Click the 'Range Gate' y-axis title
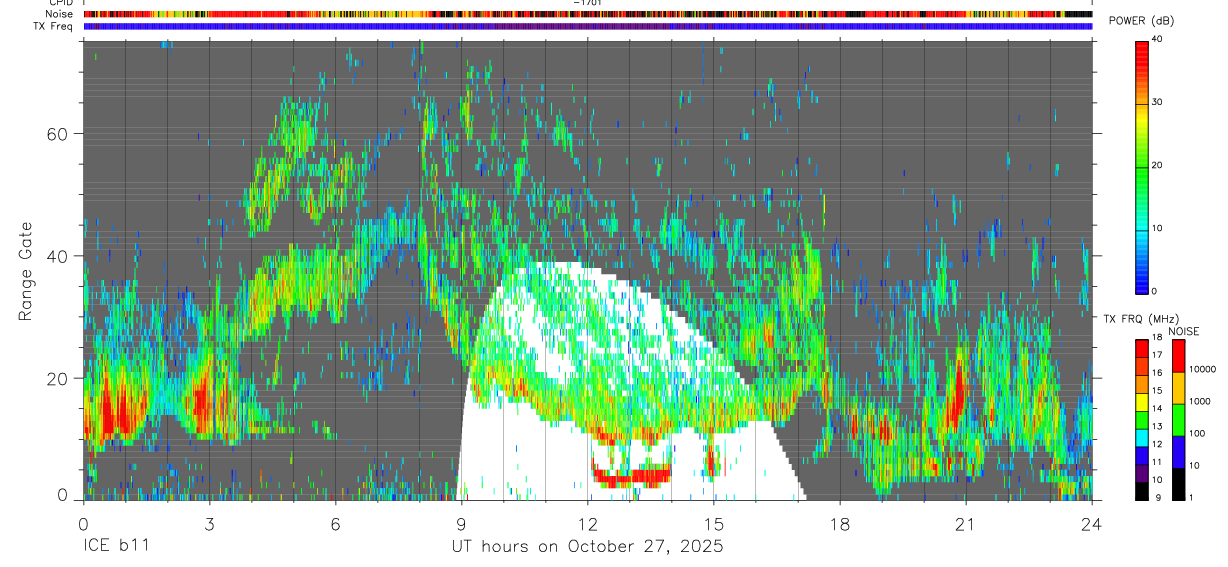The height and width of the screenshot is (567, 1228). coord(25,270)
